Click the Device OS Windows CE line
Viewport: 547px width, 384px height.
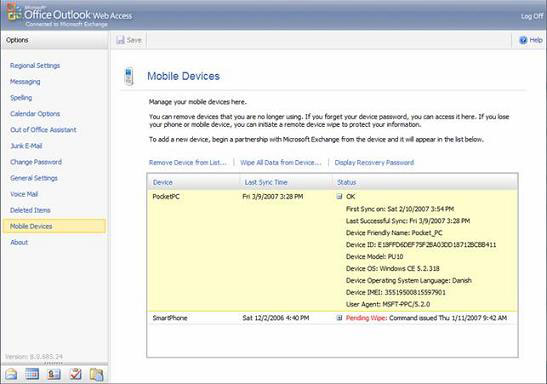(392, 268)
